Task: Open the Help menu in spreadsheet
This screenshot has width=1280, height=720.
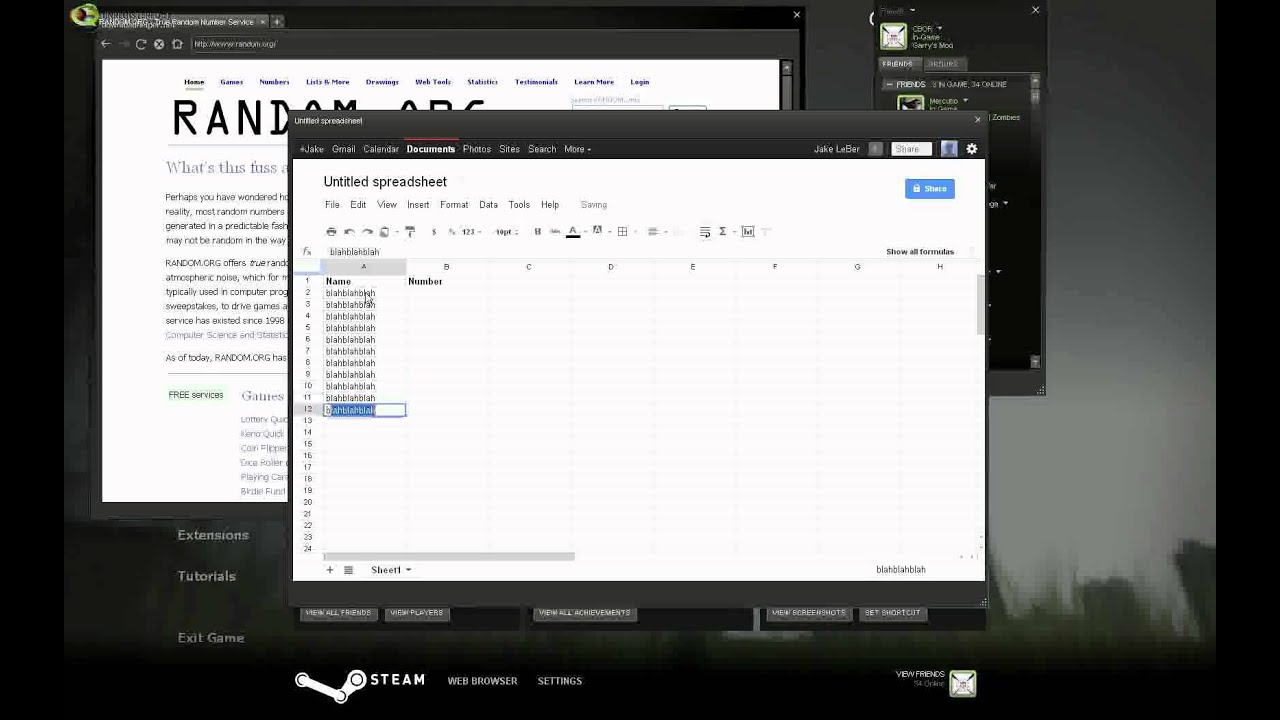Action: point(550,205)
